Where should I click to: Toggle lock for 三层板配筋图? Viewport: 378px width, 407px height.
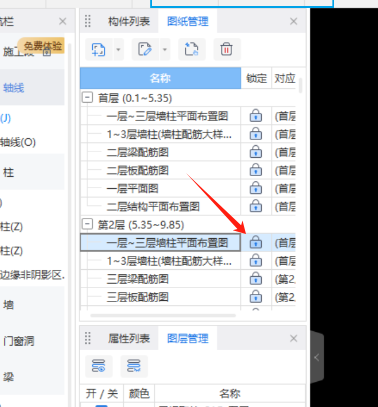coord(256,297)
